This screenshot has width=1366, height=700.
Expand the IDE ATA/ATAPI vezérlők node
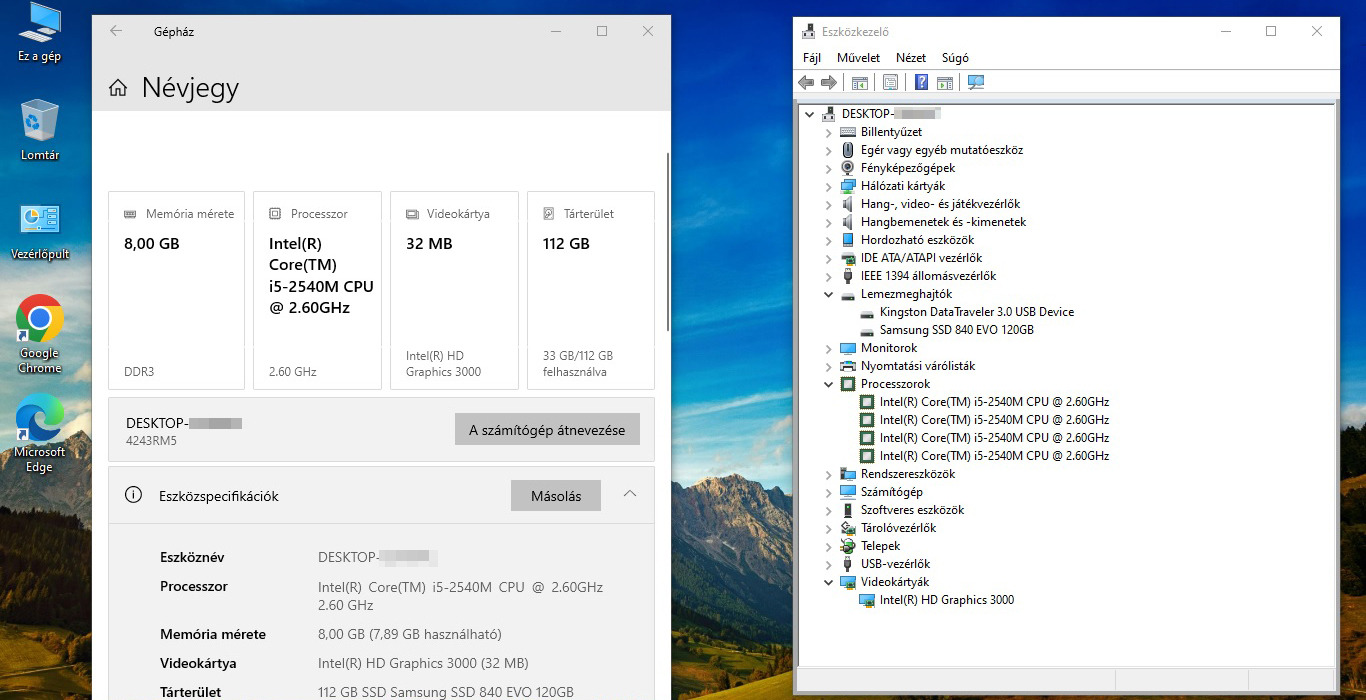tap(828, 258)
